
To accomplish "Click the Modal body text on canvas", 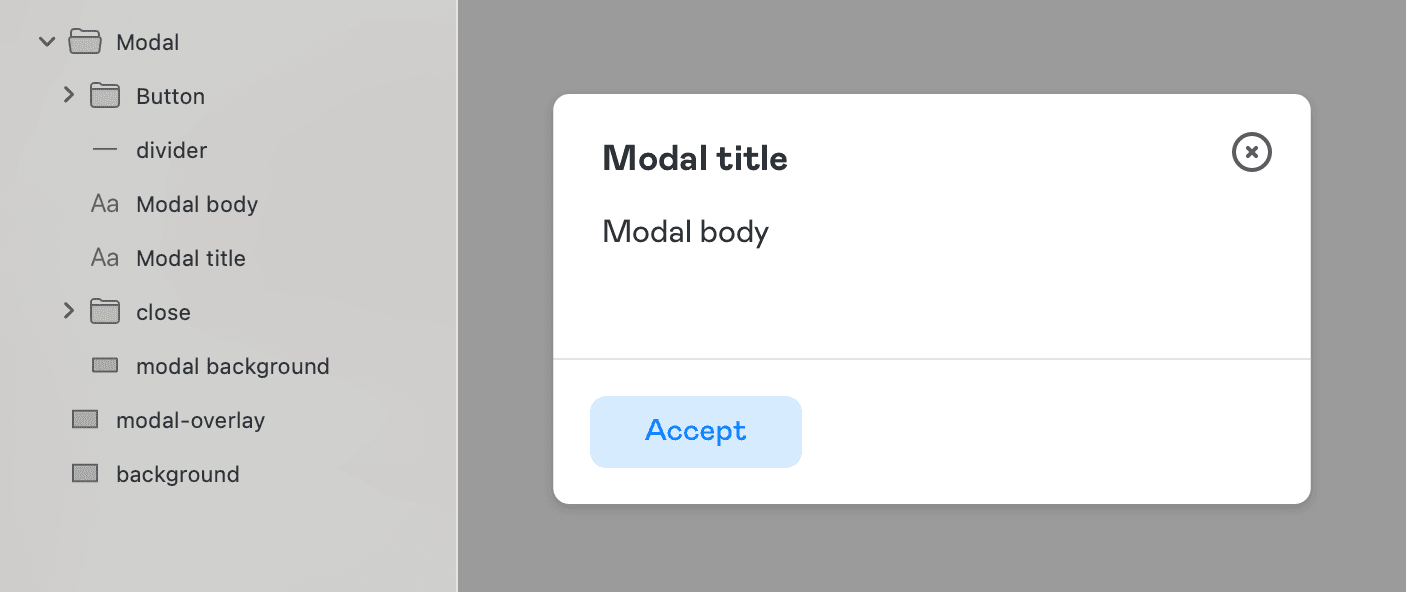I will coord(685,231).
